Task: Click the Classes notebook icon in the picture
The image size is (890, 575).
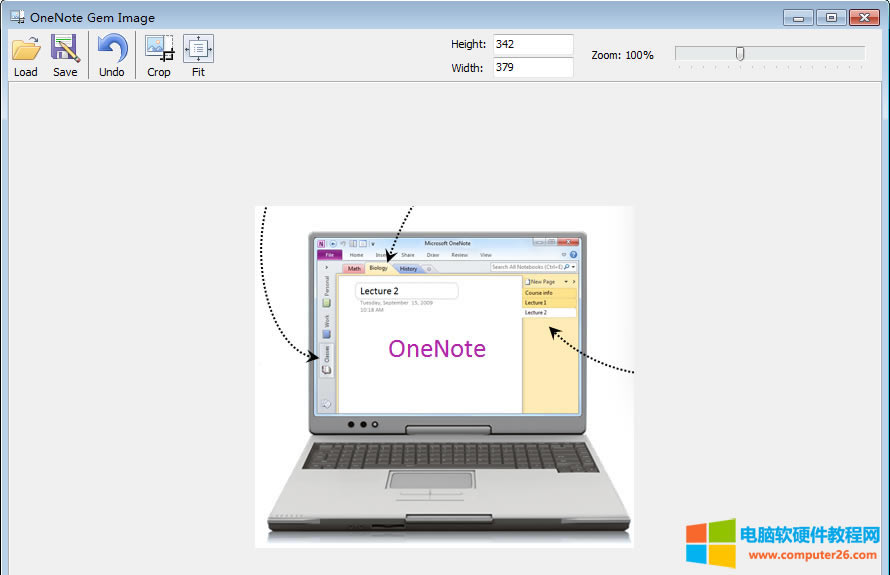Action: tap(326, 370)
